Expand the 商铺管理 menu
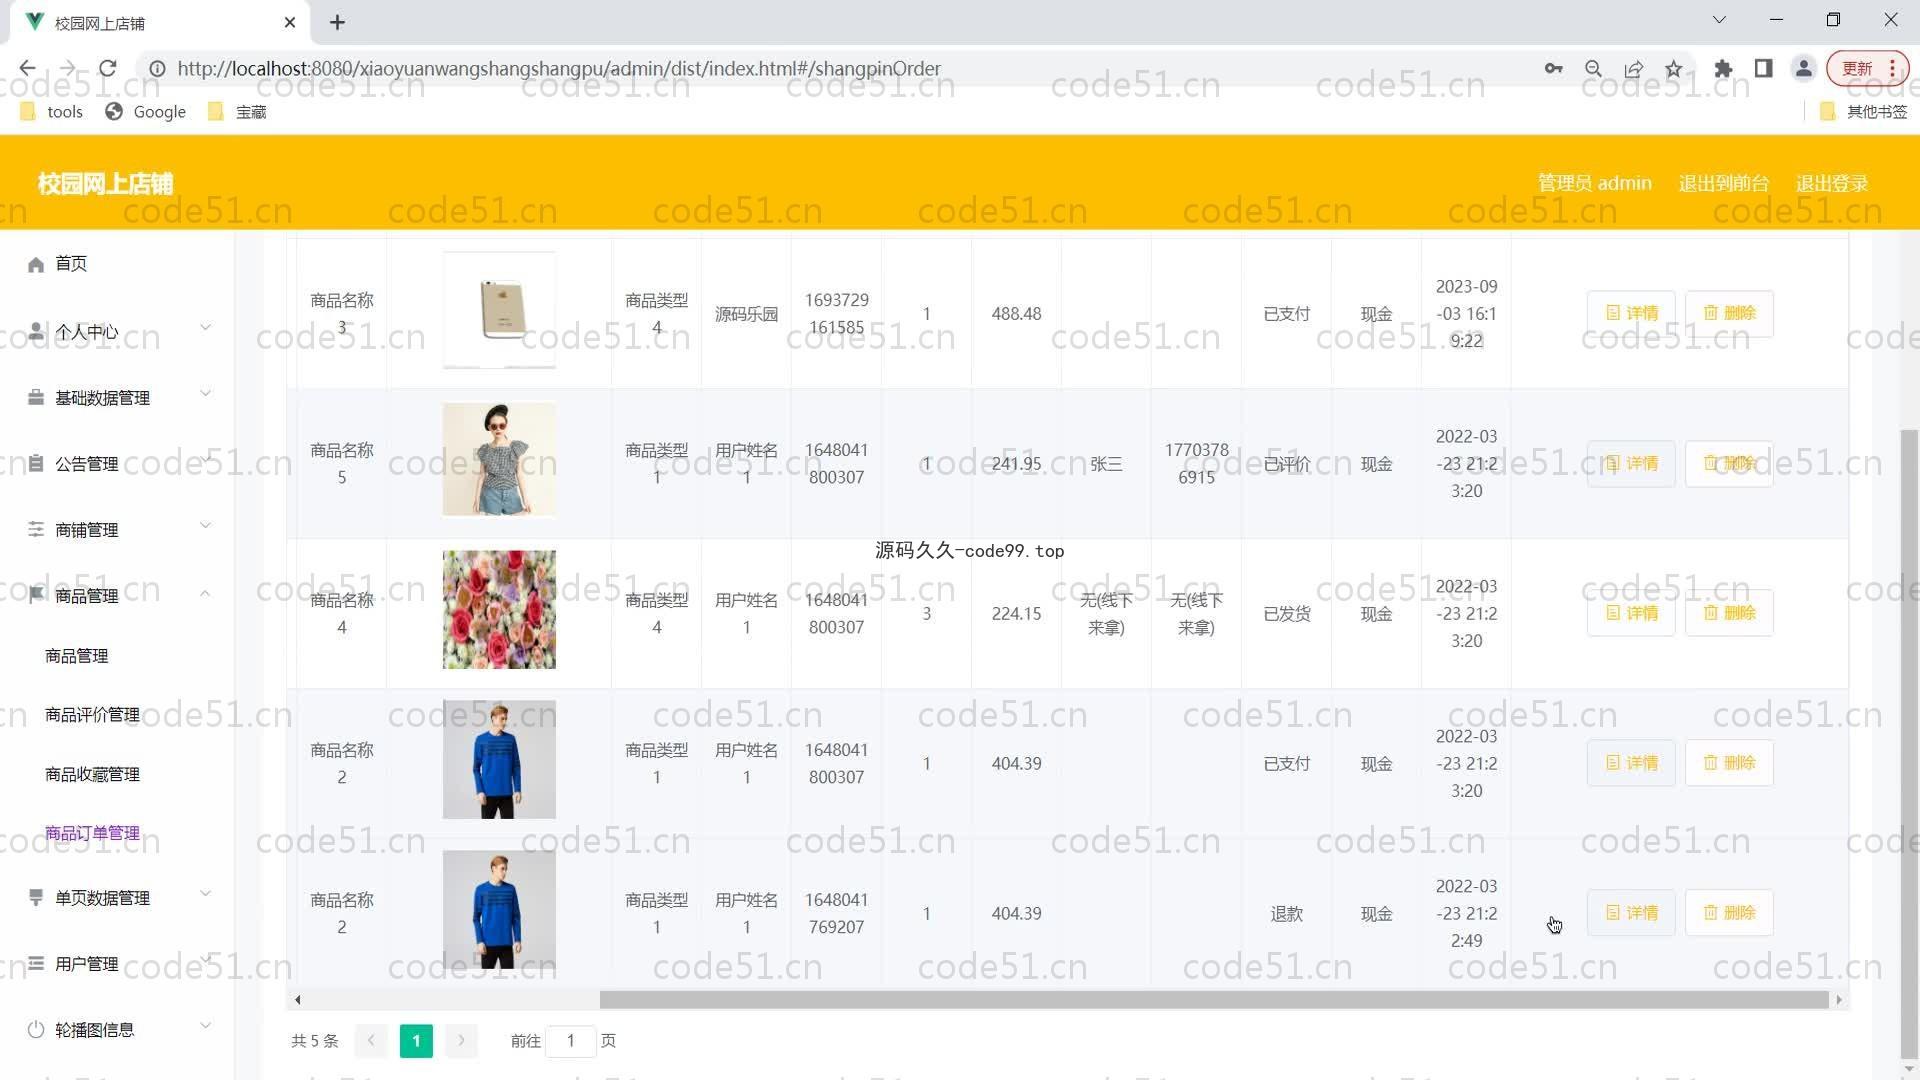 coord(117,529)
